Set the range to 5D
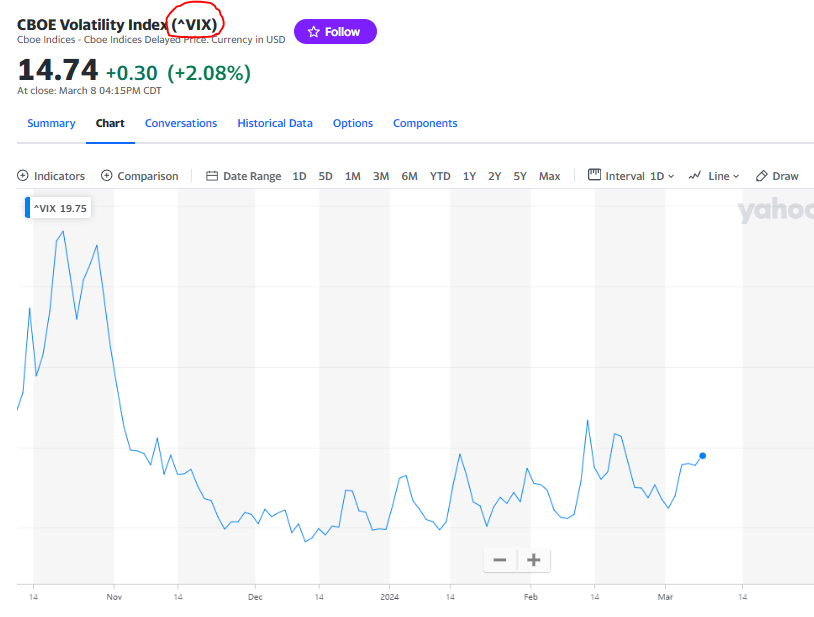 click(x=325, y=176)
